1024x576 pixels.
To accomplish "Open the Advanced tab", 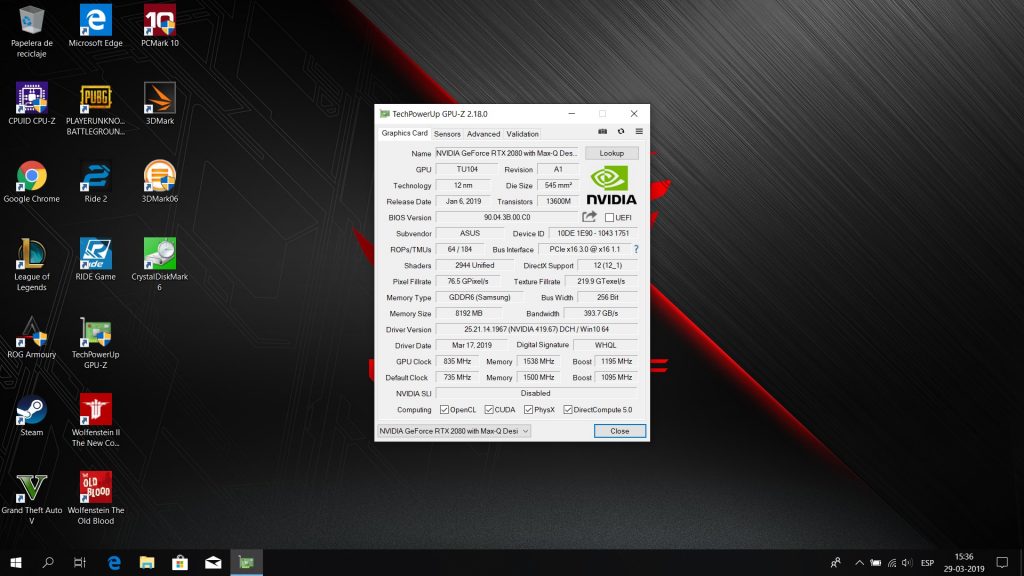I will click(x=483, y=134).
